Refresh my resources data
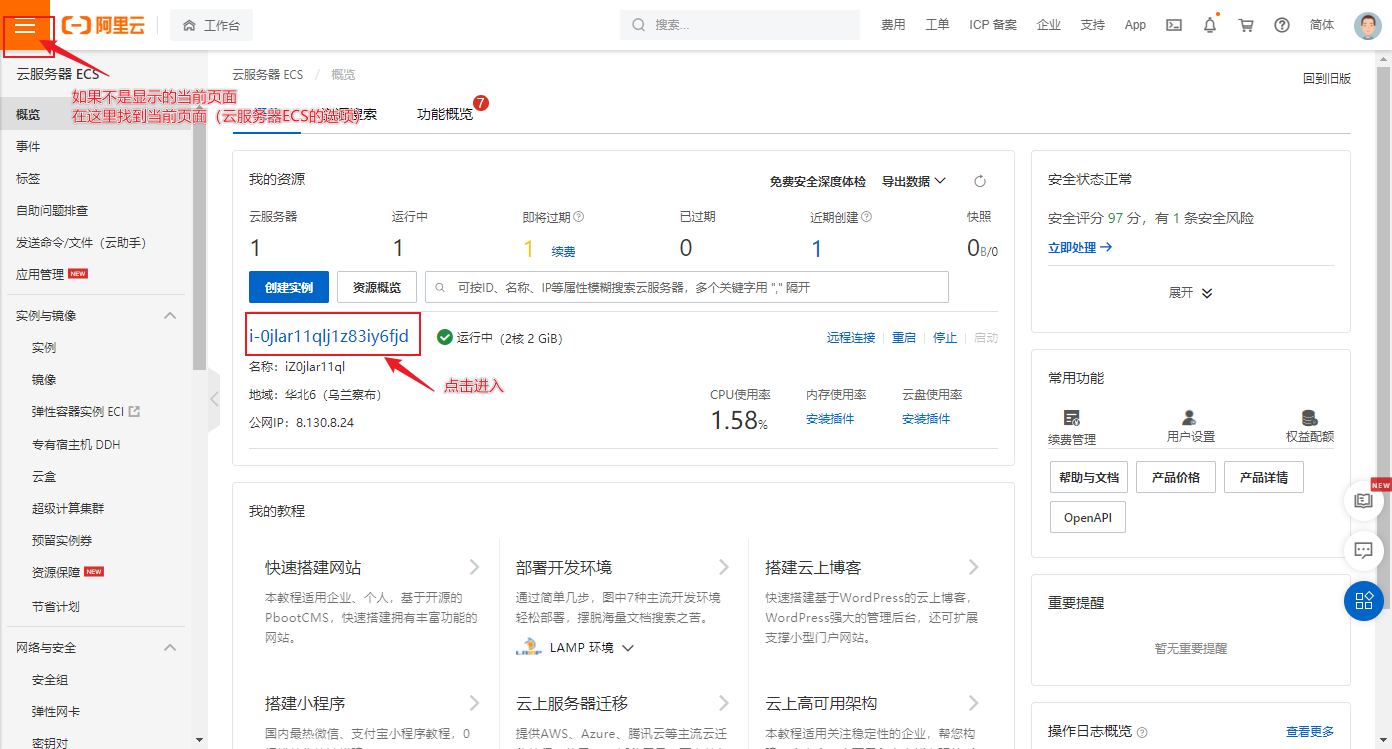The width and height of the screenshot is (1392, 749). click(980, 181)
